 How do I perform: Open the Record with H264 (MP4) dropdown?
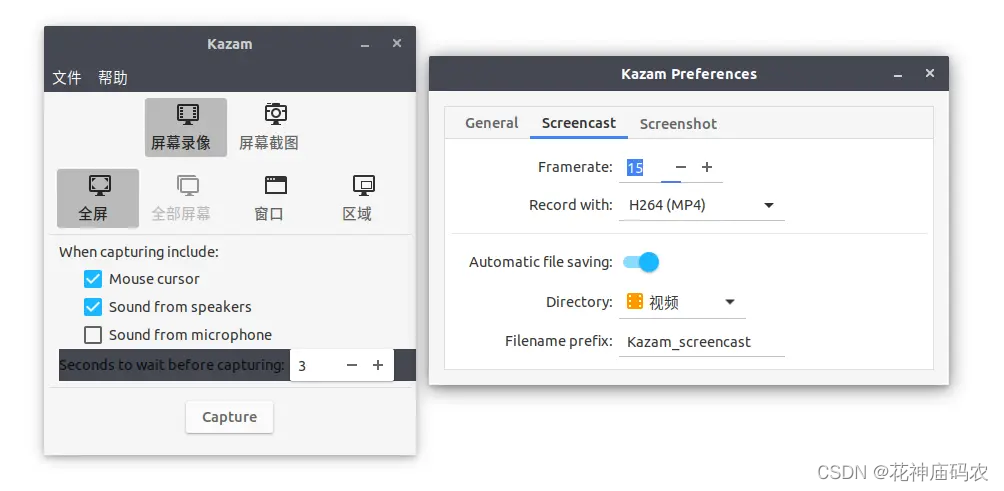702,205
